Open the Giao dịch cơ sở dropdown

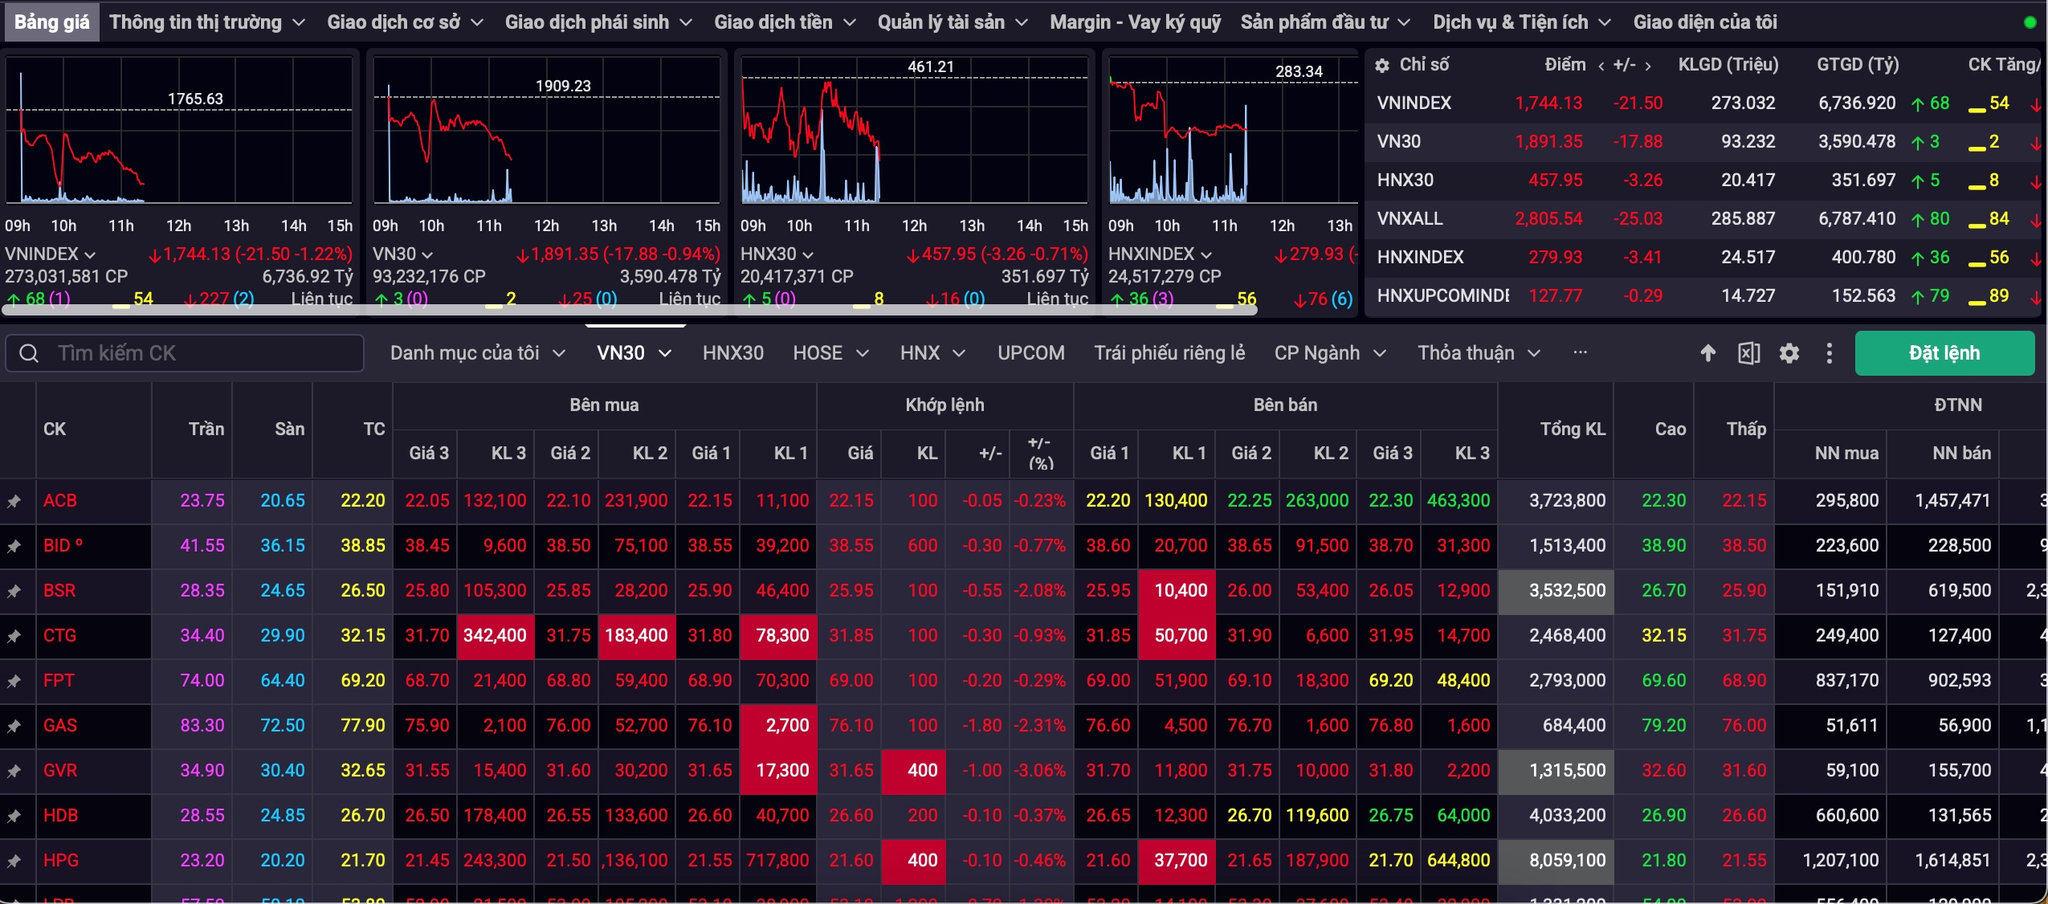click(x=405, y=22)
